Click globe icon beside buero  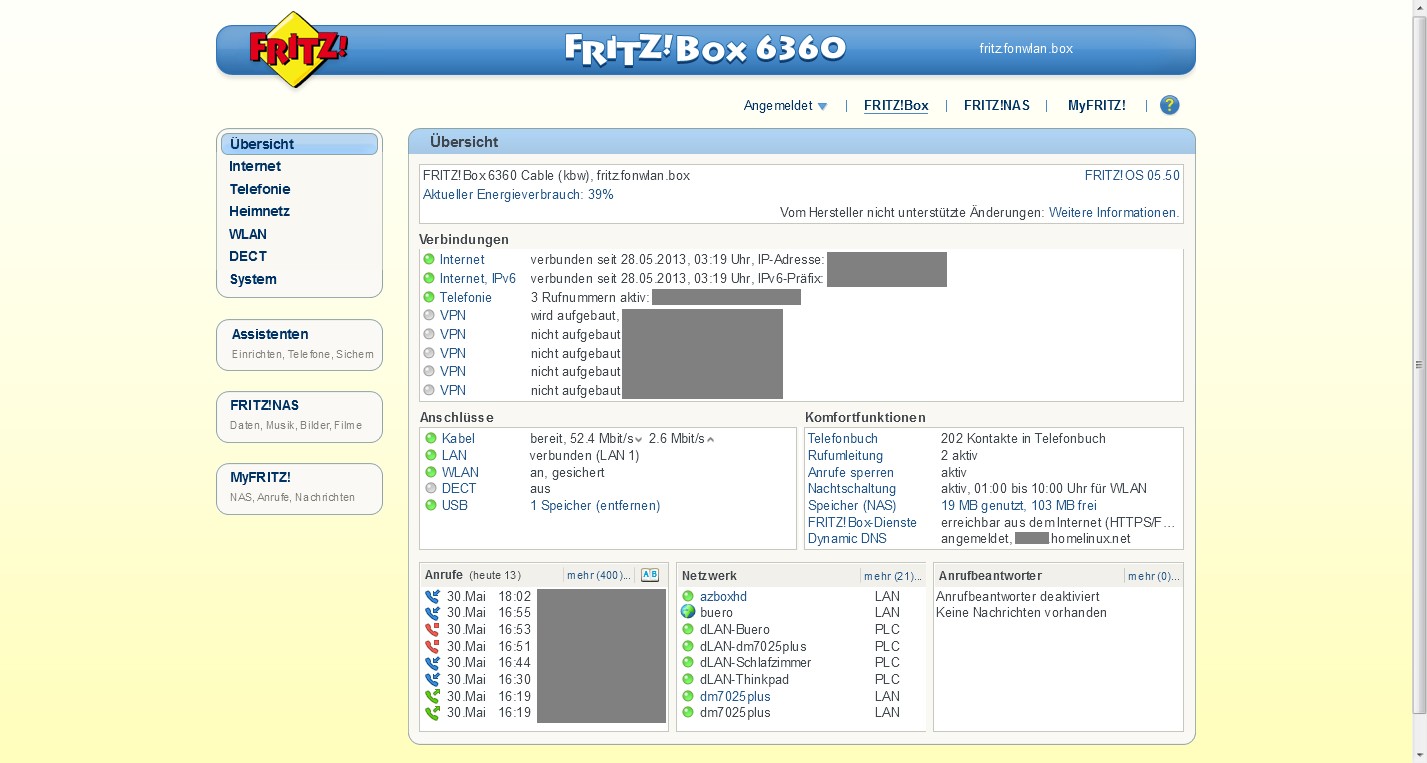point(688,612)
